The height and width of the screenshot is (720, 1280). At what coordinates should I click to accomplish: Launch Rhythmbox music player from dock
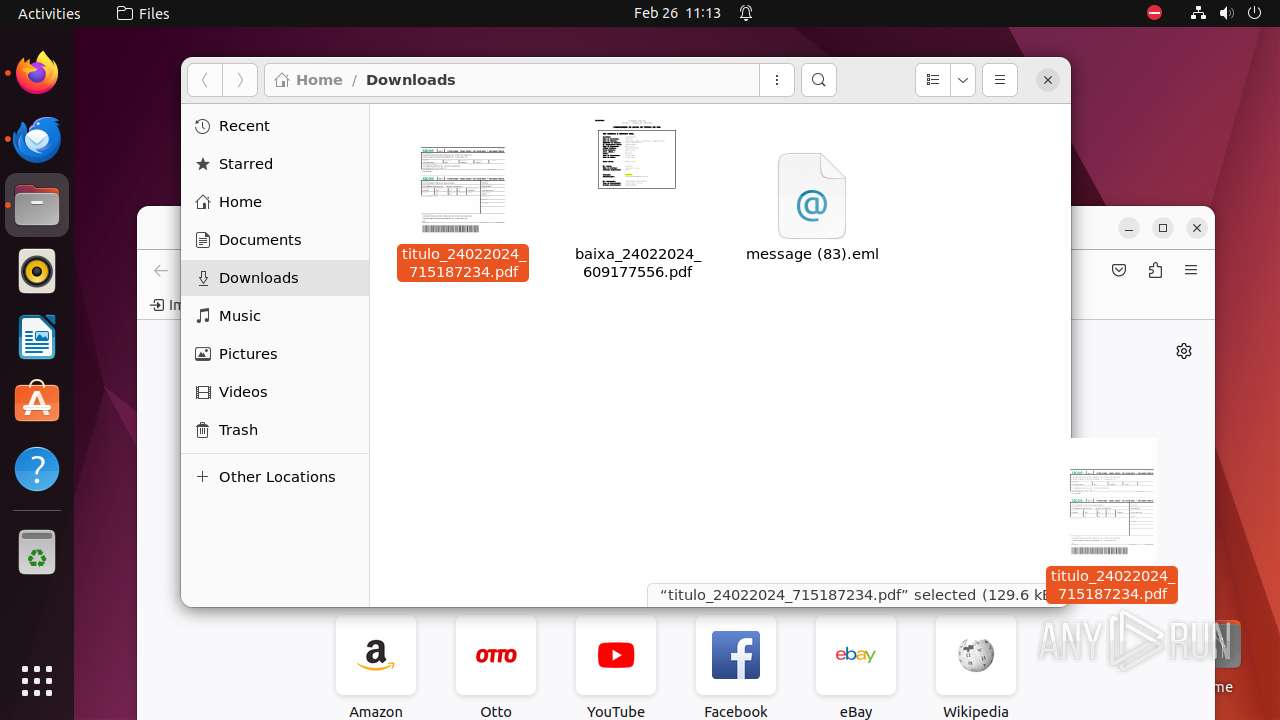pos(37,271)
